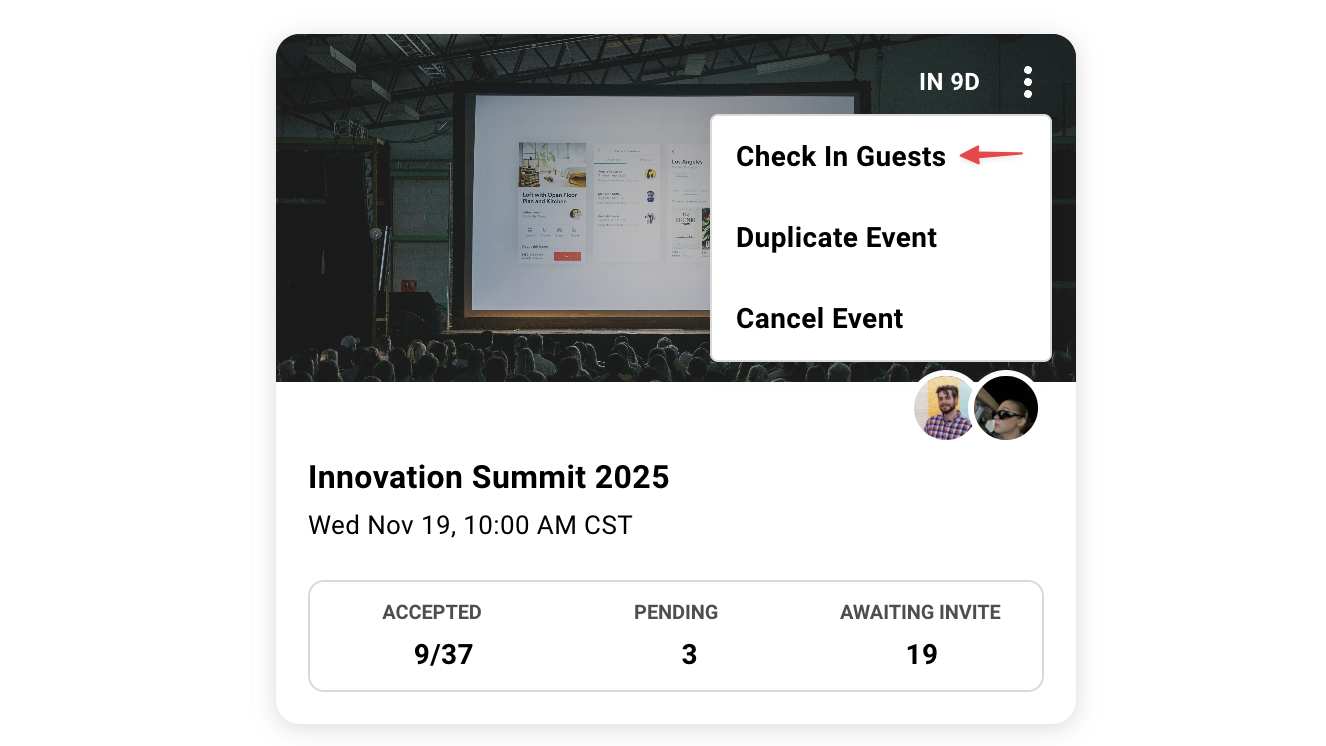Click the stacked avatar group on the card
Image resolution: width=1326 pixels, height=746 pixels.
(975, 407)
